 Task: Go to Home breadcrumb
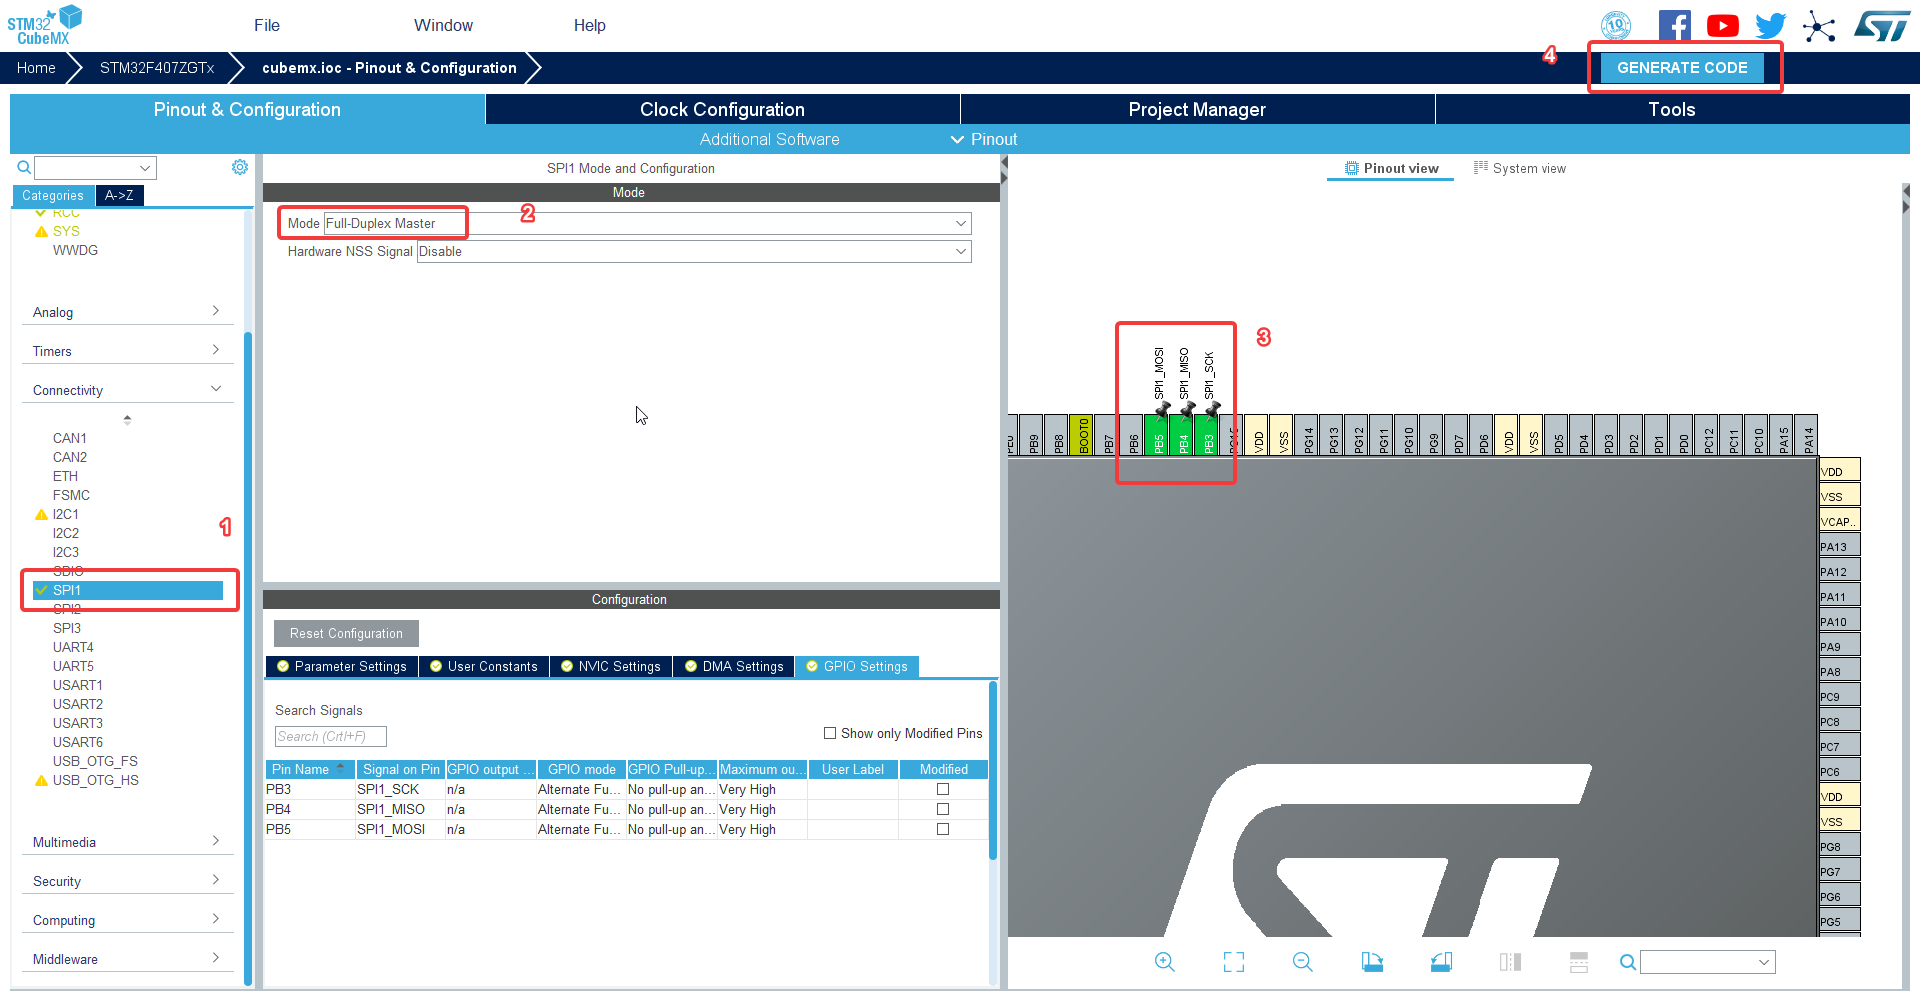pos(36,67)
